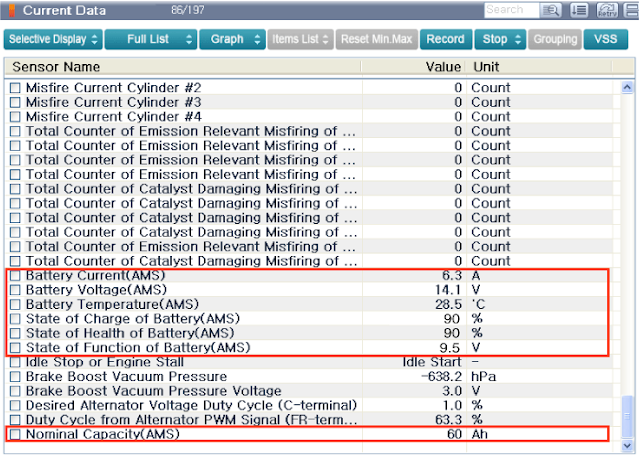This screenshot has width=640, height=457.
Task: Click the VSS button
Action: [606, 40]
